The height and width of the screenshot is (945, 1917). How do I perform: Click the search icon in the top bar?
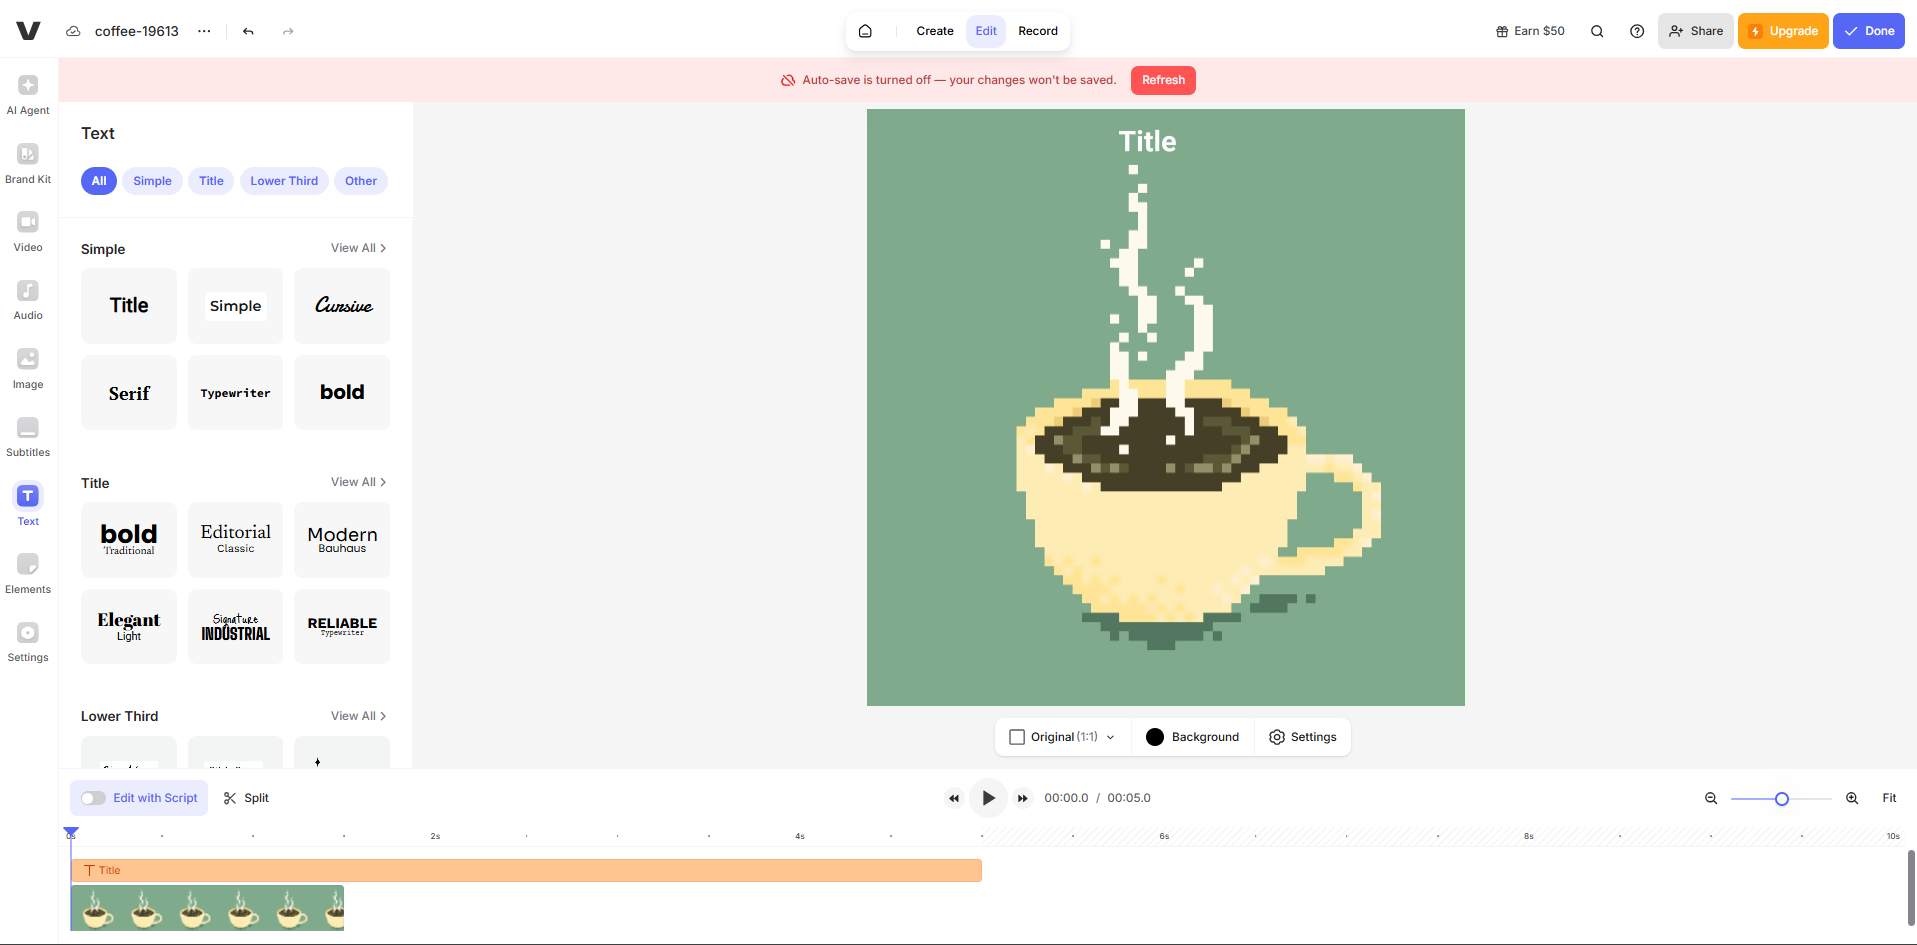1597,31
